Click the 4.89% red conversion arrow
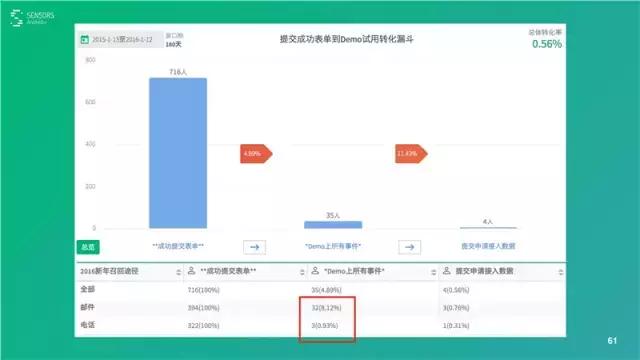This screenshot has width=640, height=360. [256, 154]
